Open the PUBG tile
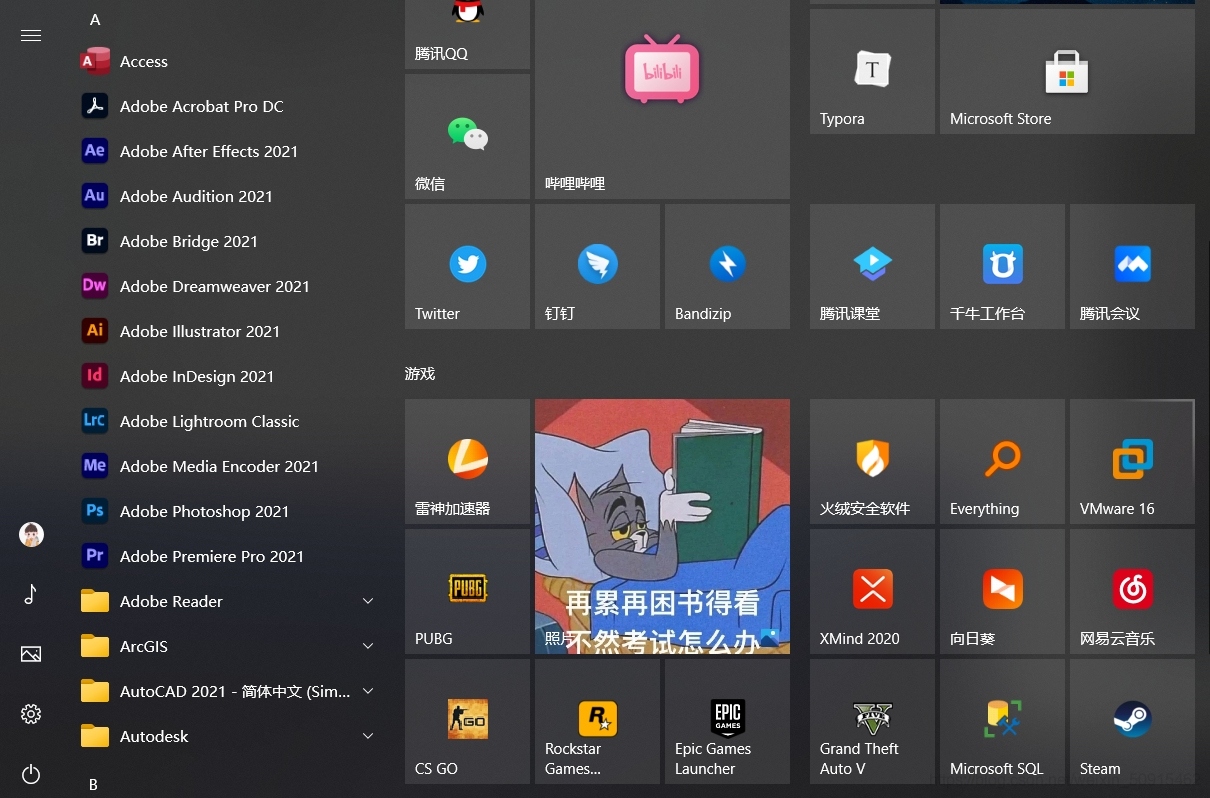 [467, 591]
